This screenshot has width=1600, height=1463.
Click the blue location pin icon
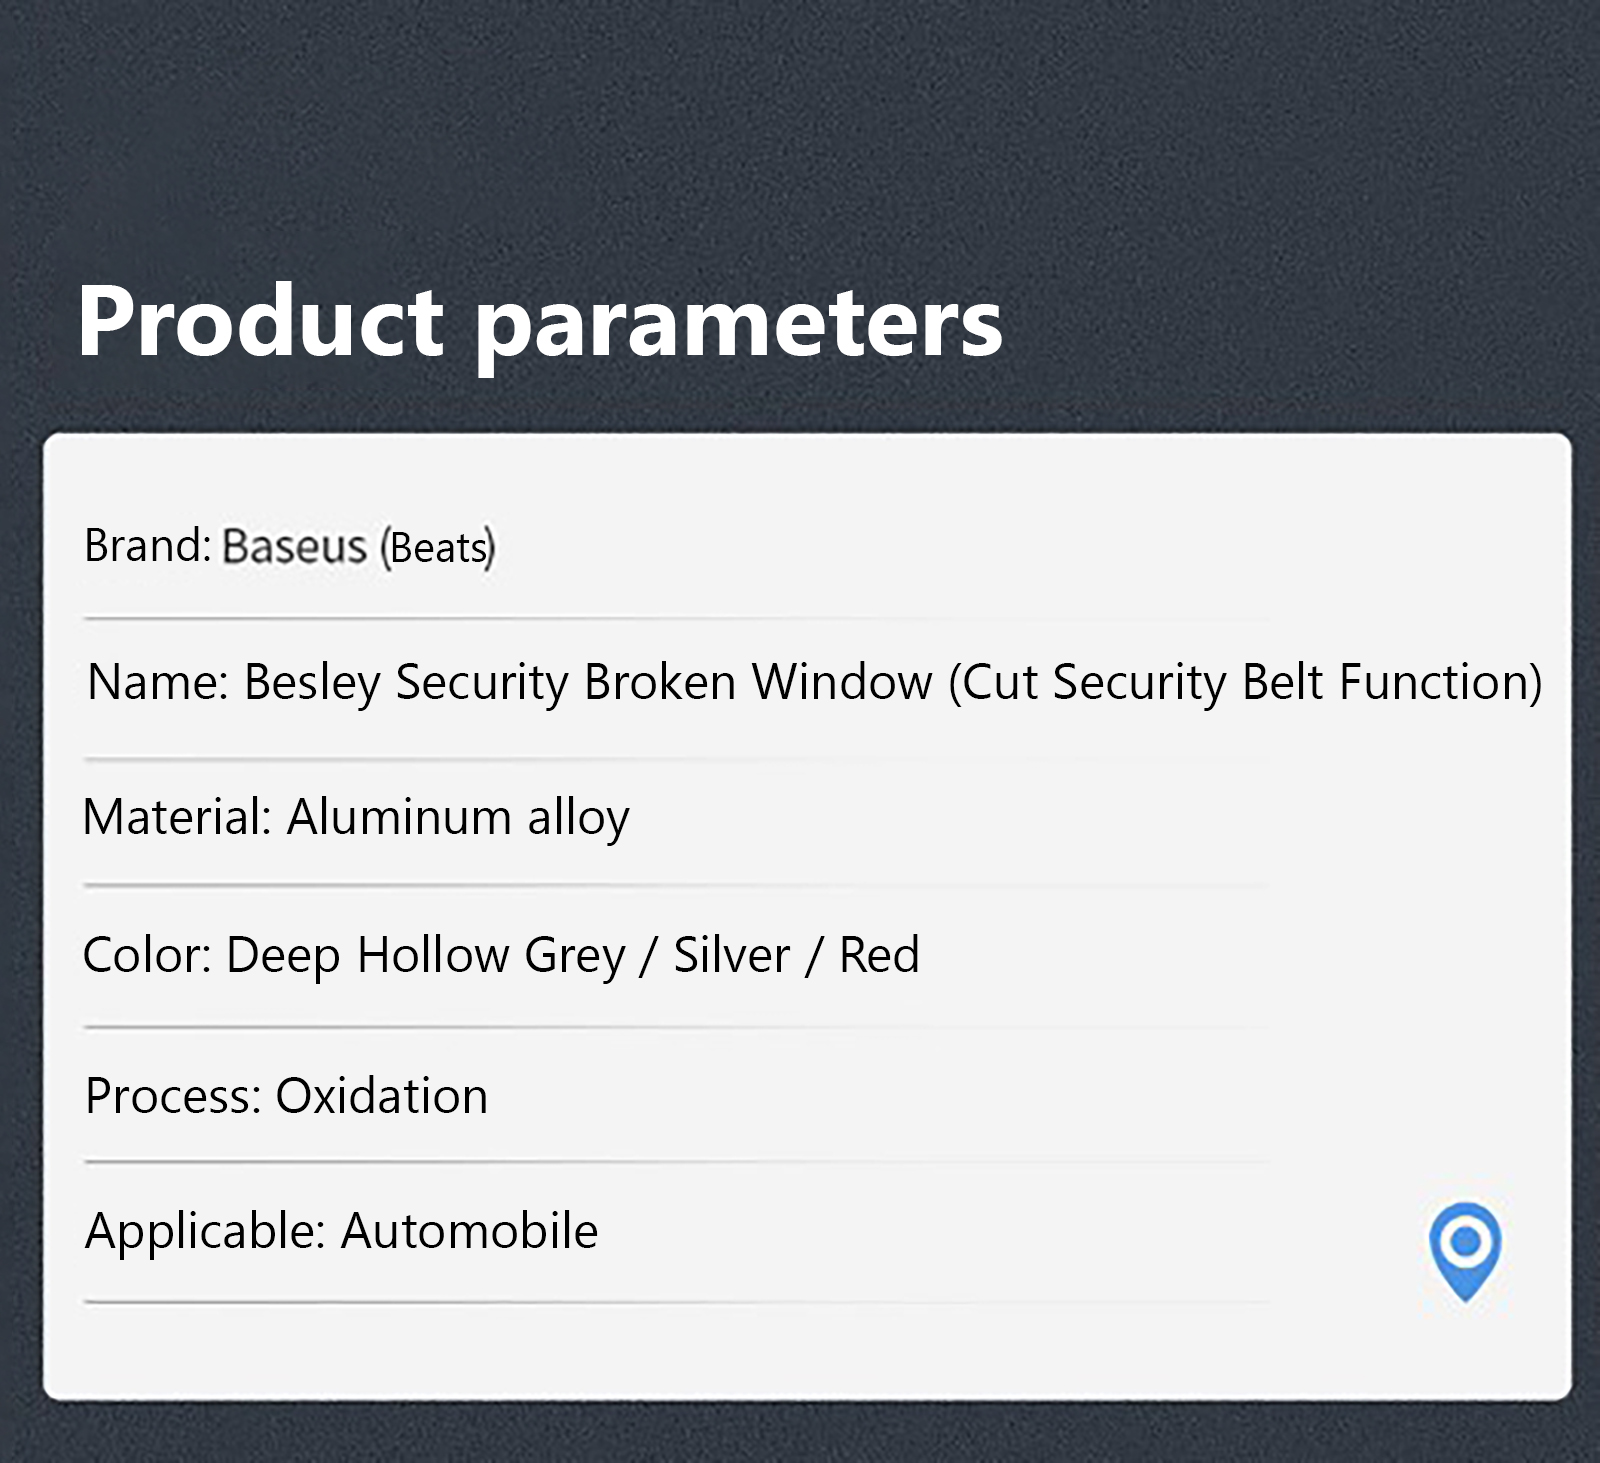click(1465, 1248)
